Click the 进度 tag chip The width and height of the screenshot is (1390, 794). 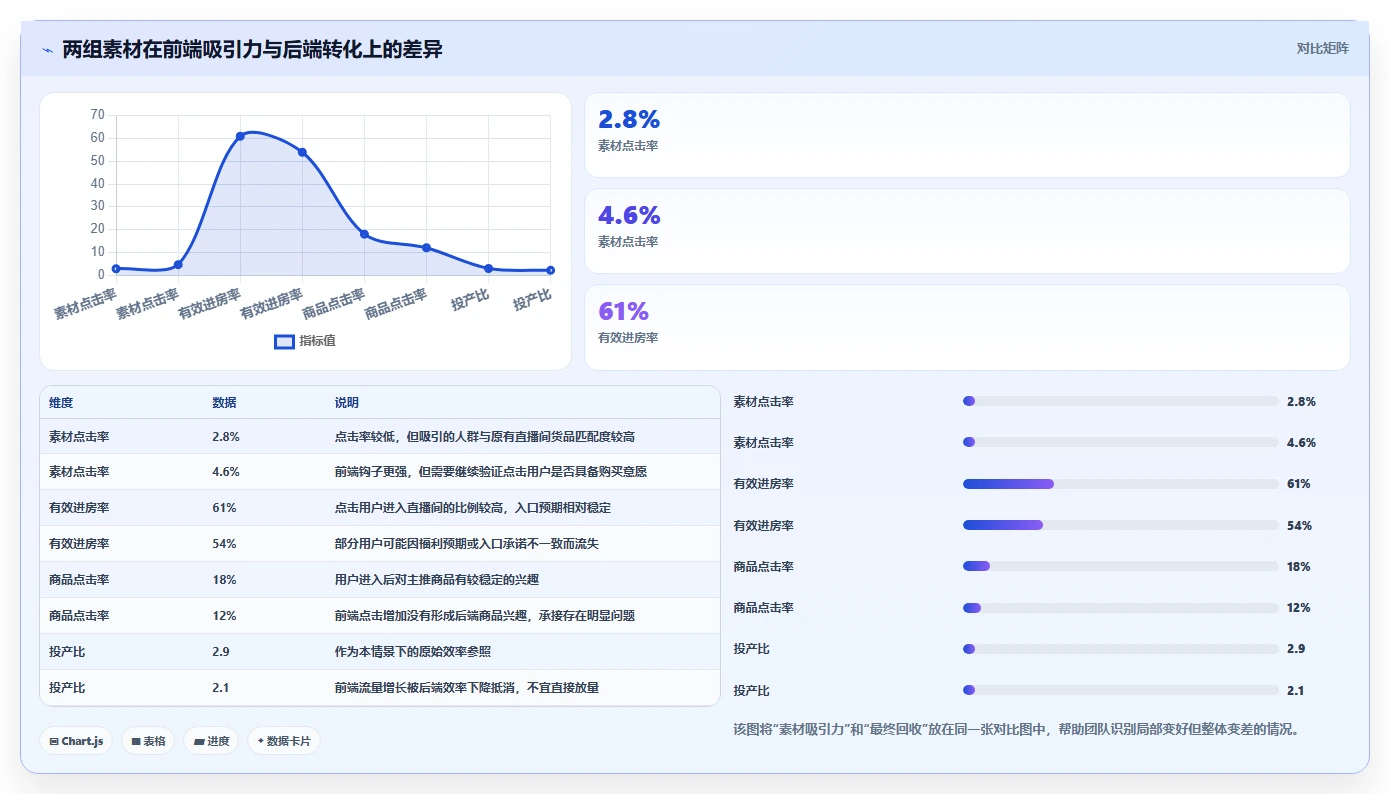coord(211,741)
